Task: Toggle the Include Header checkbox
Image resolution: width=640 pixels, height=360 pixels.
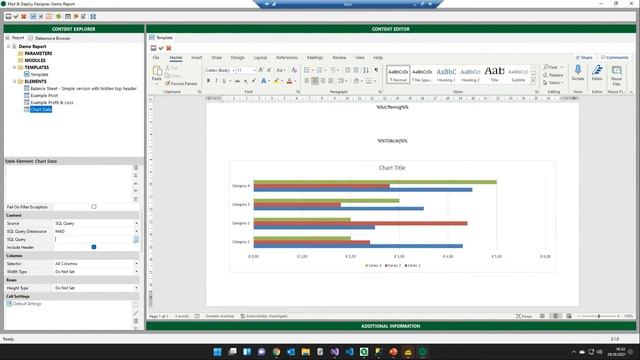Action: [94, 247]
